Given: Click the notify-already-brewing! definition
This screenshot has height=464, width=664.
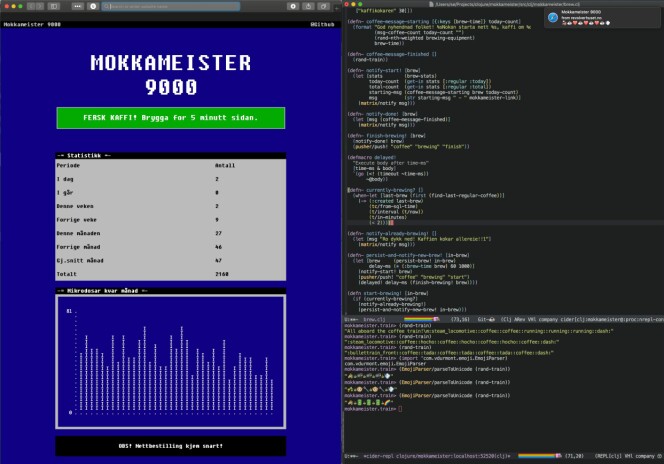Looking at the screenshot, I should pyautogui.click(x=392, y=233).
